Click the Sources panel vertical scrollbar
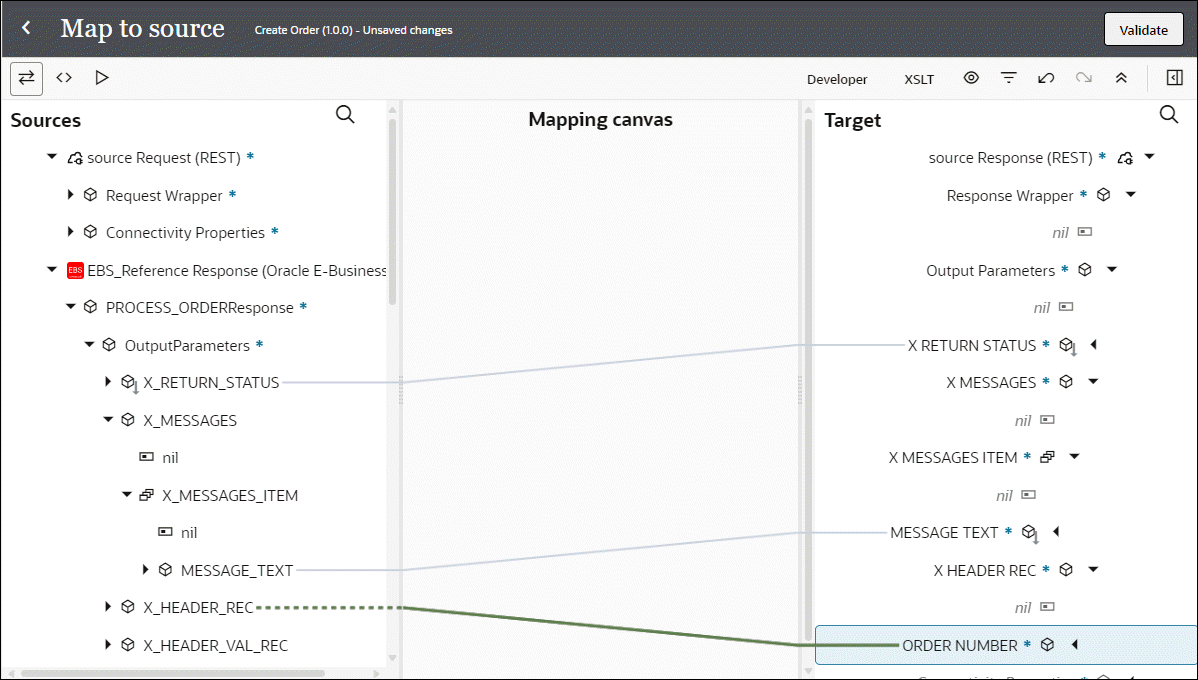The height and width of the screenshot is (680, 1198). [393, 212]
